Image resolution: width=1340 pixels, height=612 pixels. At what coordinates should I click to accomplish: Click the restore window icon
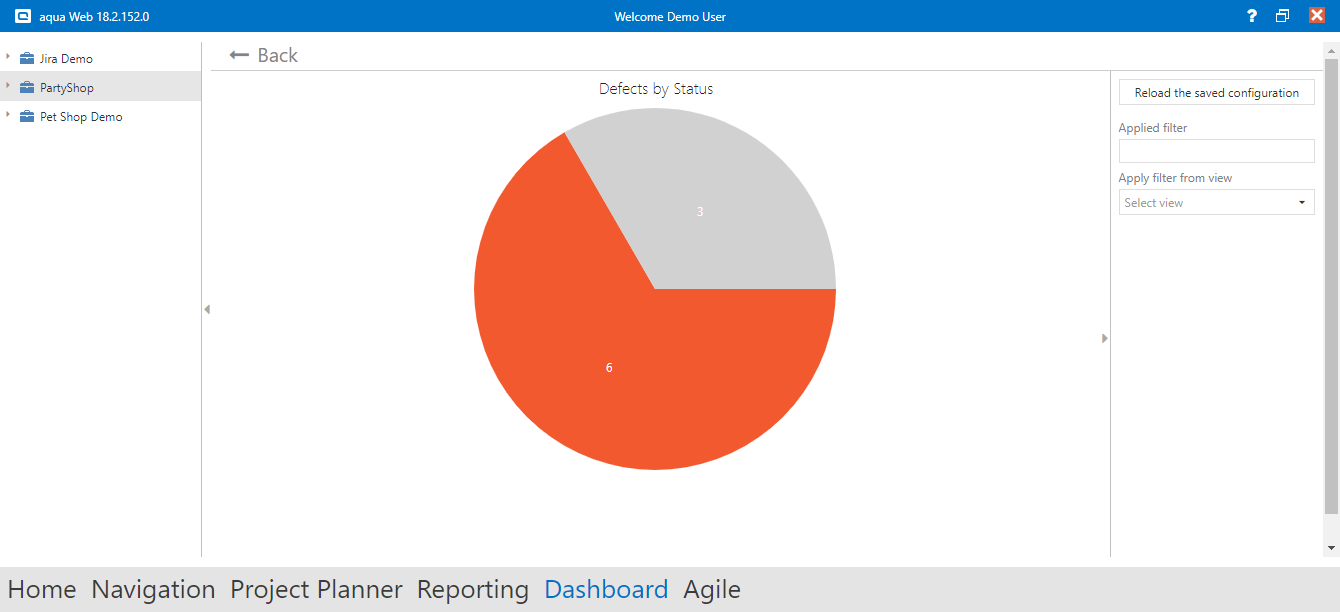click(x=1283, y=16)
